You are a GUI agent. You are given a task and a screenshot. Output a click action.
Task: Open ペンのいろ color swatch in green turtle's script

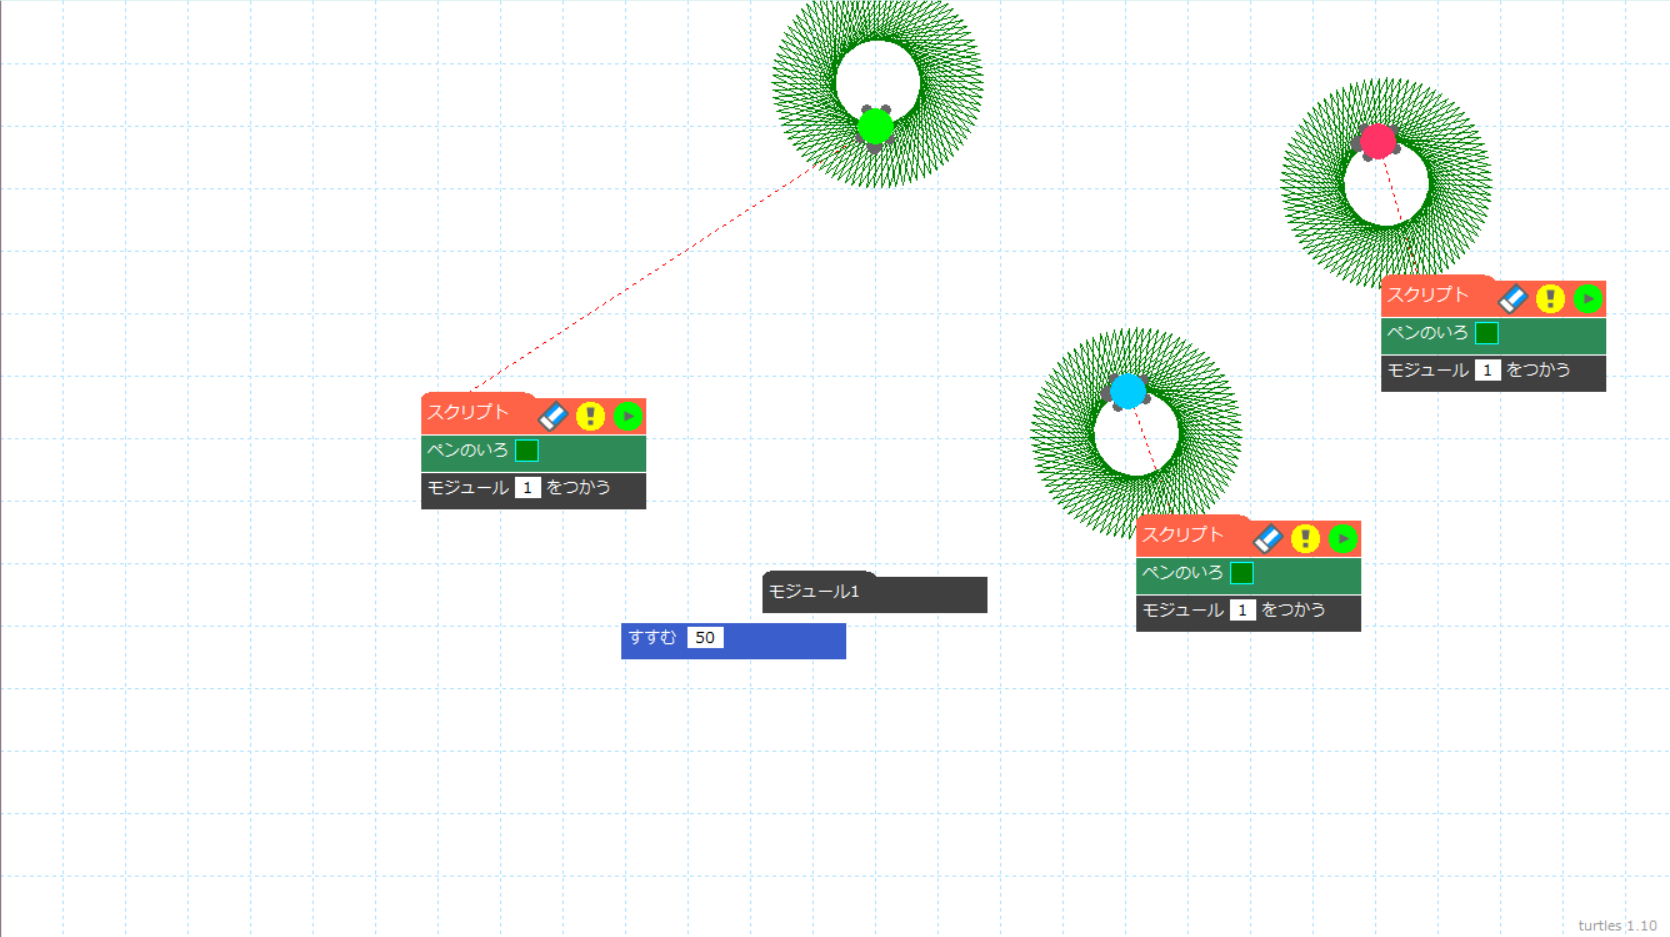(x=527, y=451)
